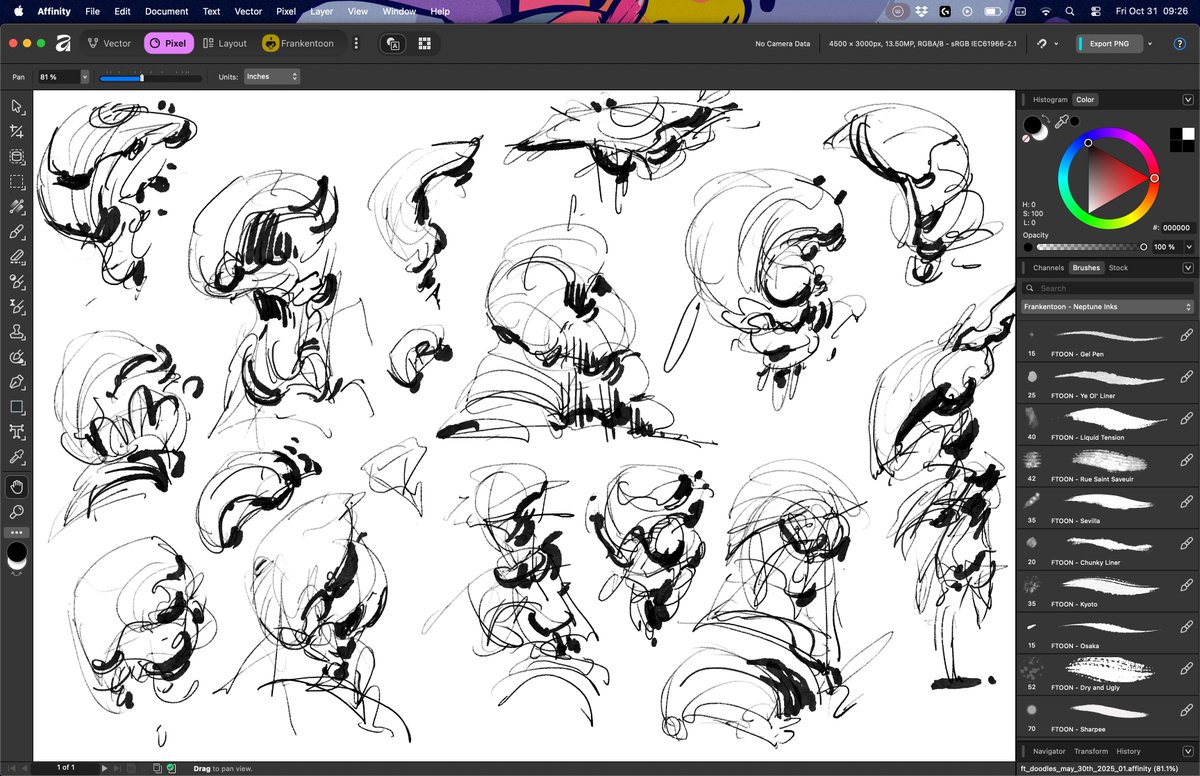Open the Layer menu

coord(322,11)
